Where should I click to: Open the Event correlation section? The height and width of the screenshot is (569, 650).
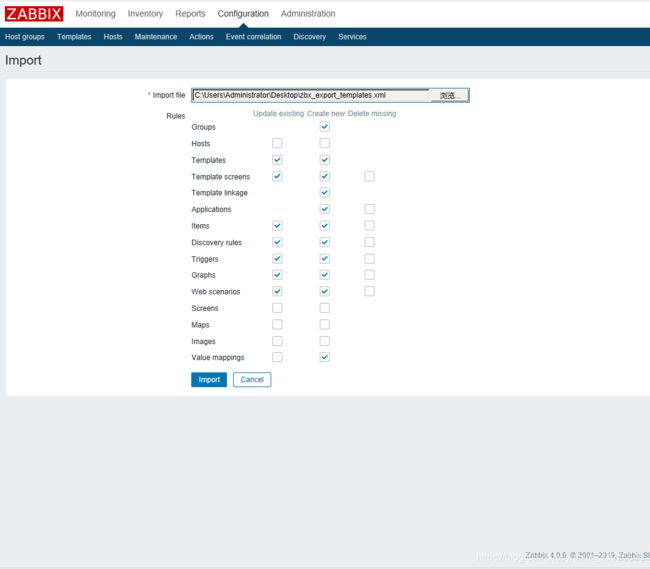tap(253, 37)
